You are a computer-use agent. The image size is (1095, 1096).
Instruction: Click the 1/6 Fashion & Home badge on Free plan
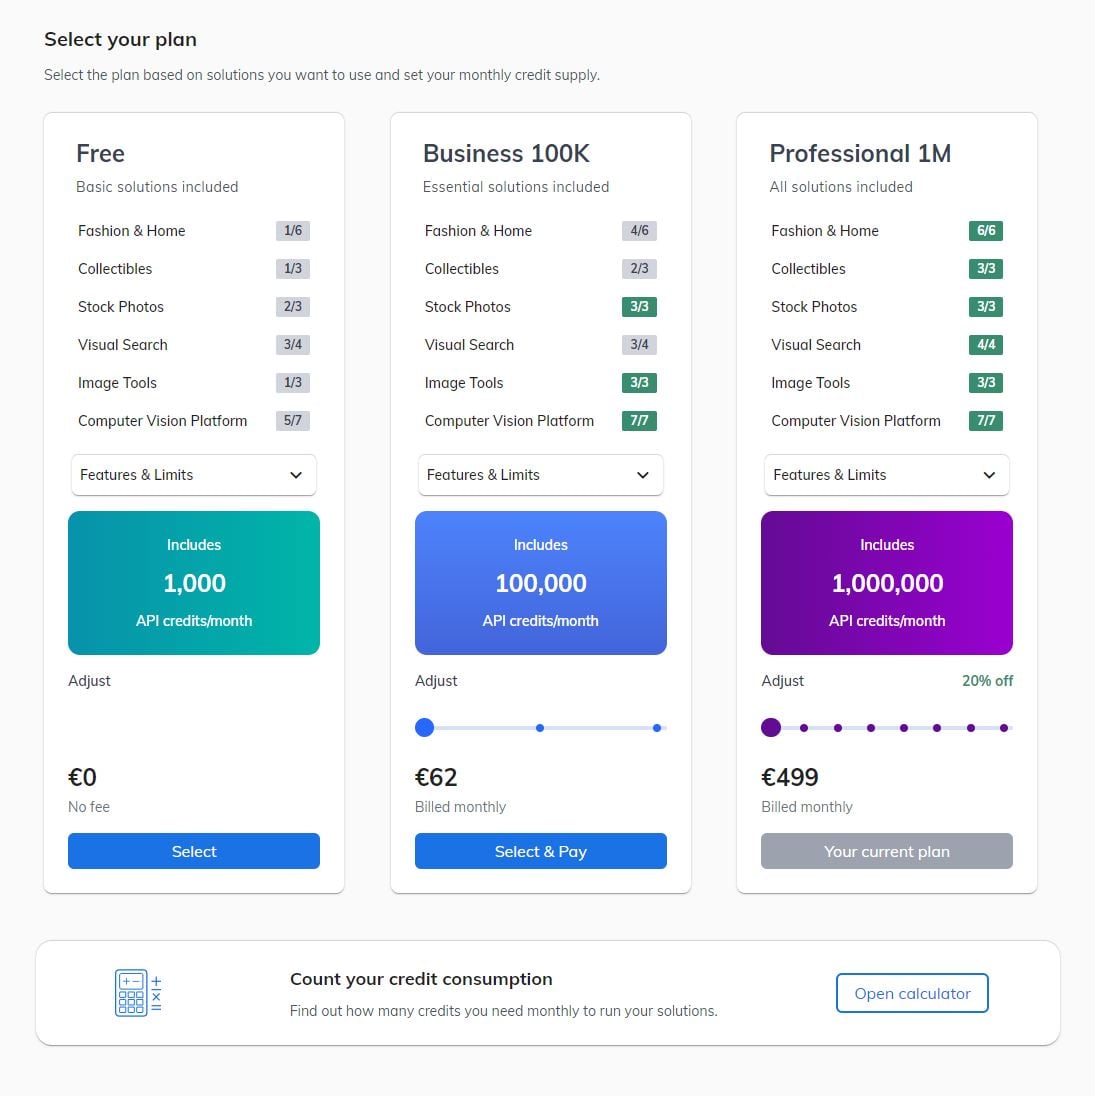[293, 230]
